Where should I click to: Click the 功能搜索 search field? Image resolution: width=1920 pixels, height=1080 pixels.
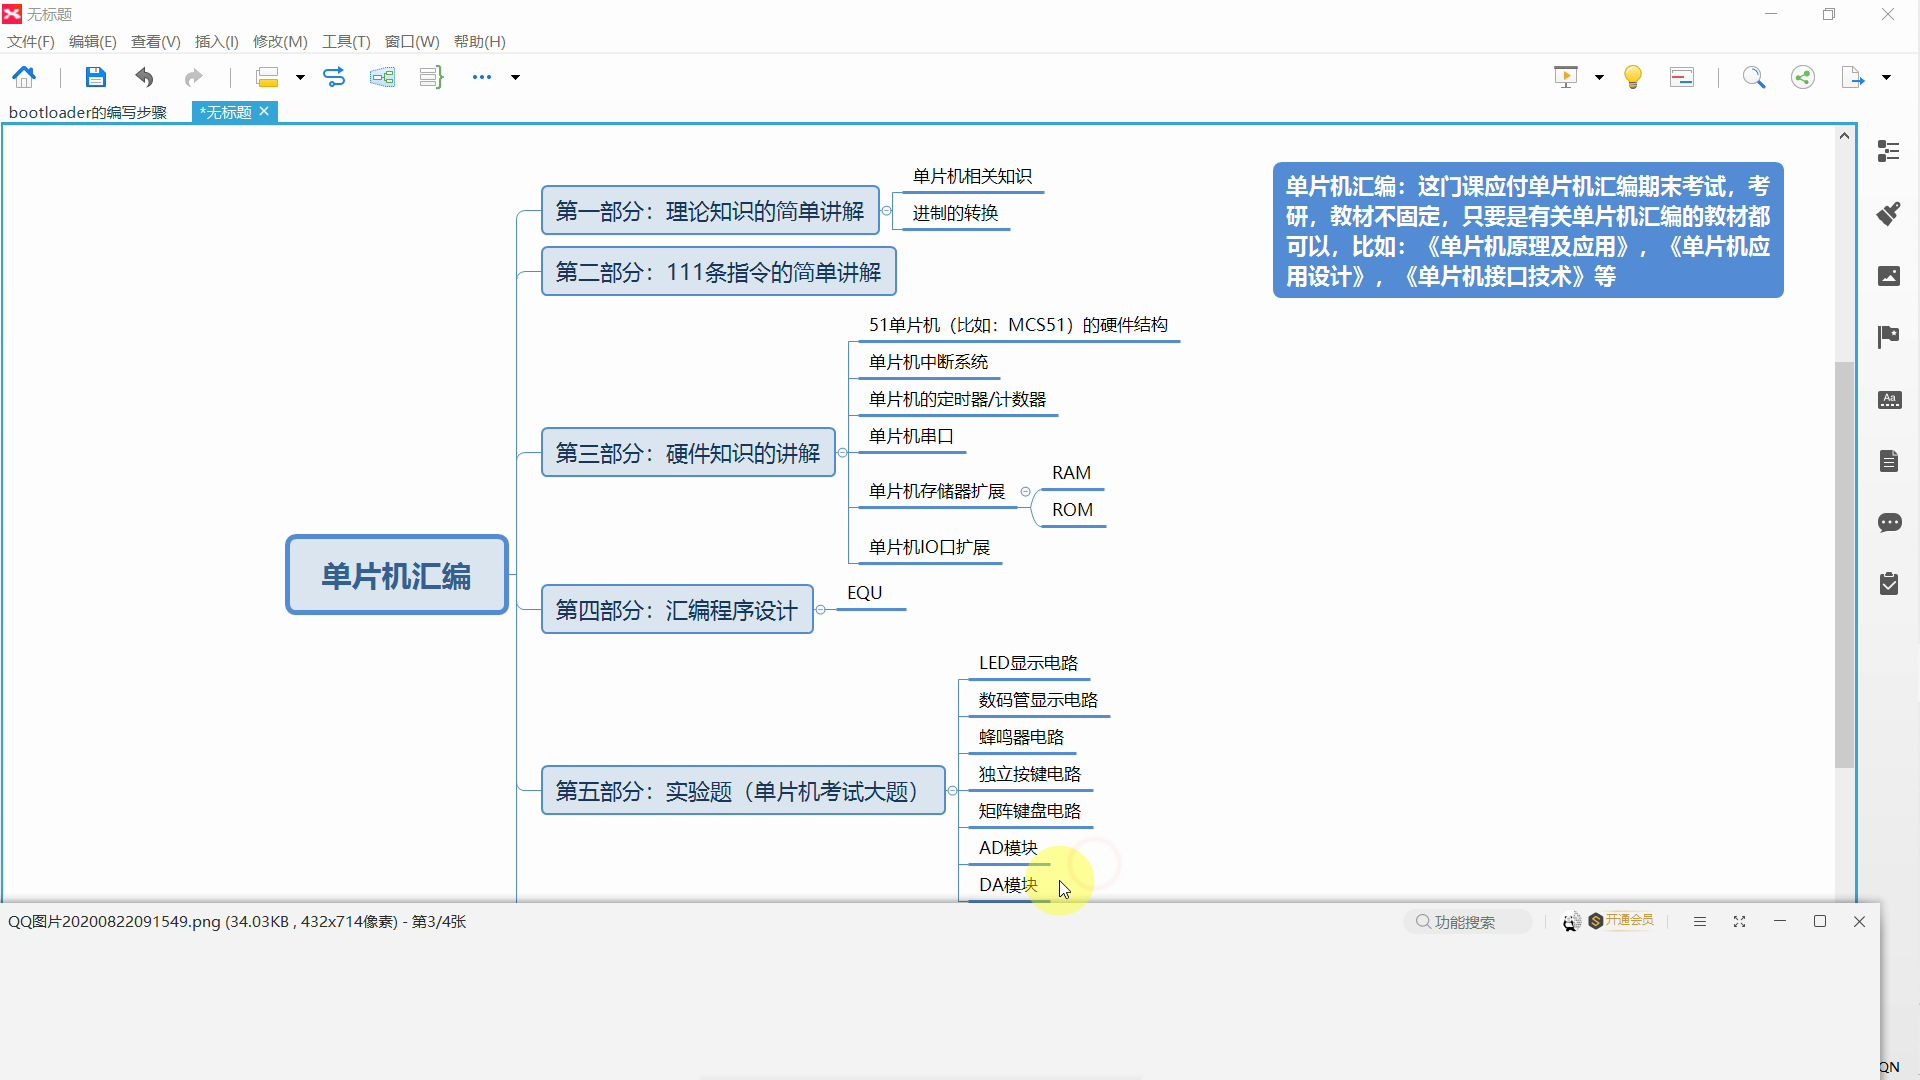[x=1468, y=921]
